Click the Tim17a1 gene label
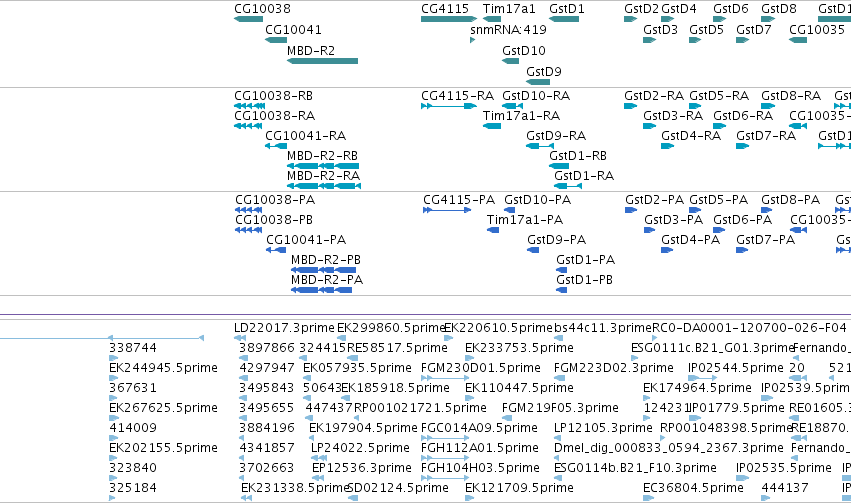 [509, 9]
